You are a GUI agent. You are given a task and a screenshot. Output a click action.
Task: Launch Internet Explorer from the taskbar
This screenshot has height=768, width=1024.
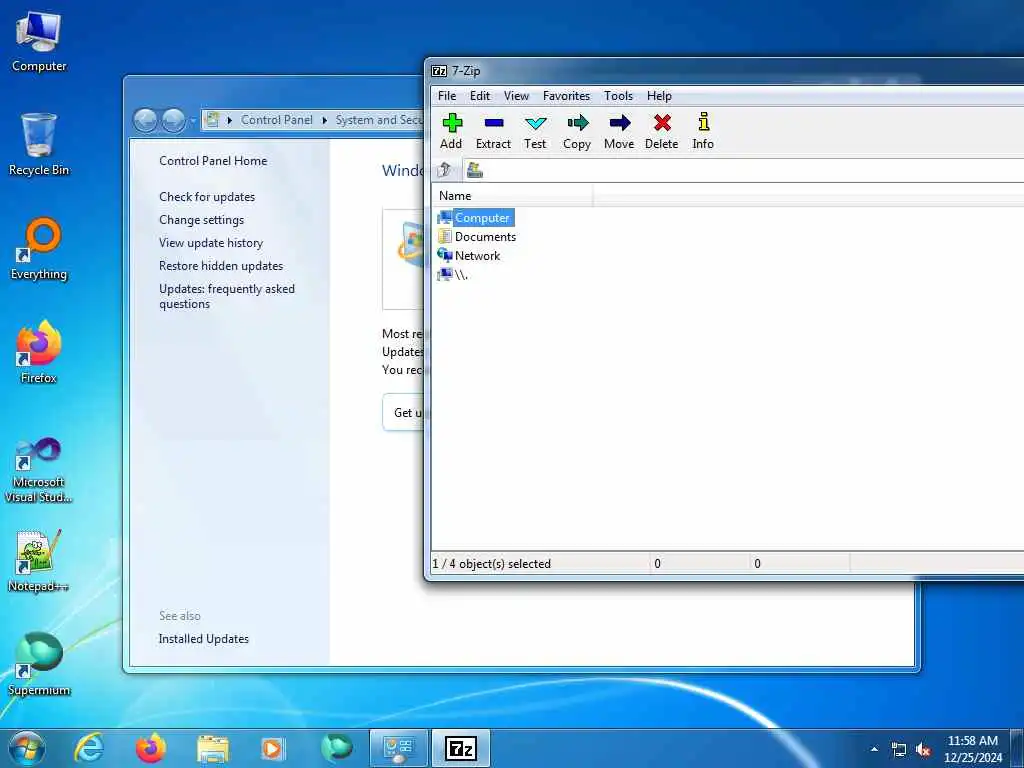[89, 748]
